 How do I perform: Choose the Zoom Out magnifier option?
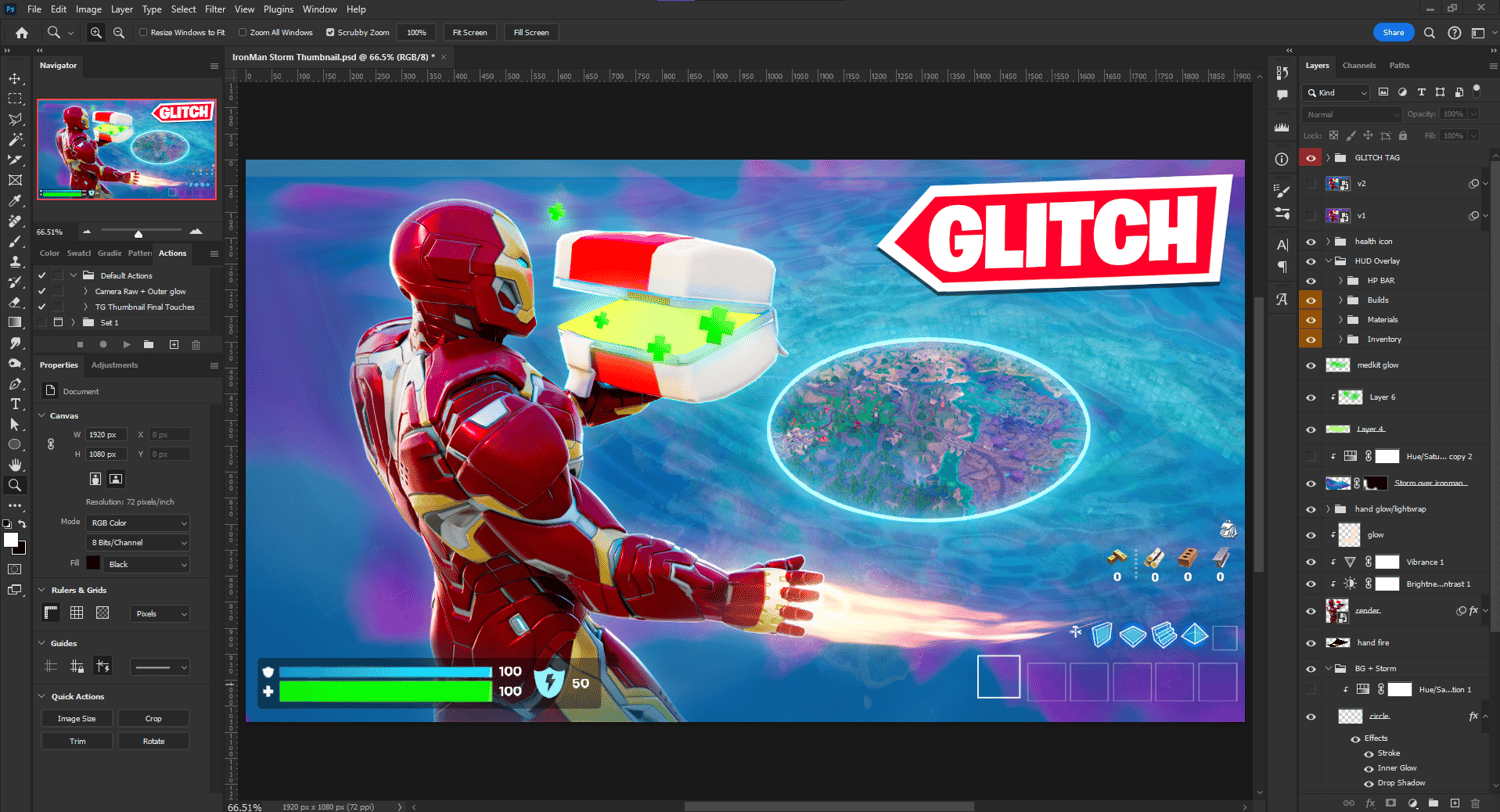(119, 33)
